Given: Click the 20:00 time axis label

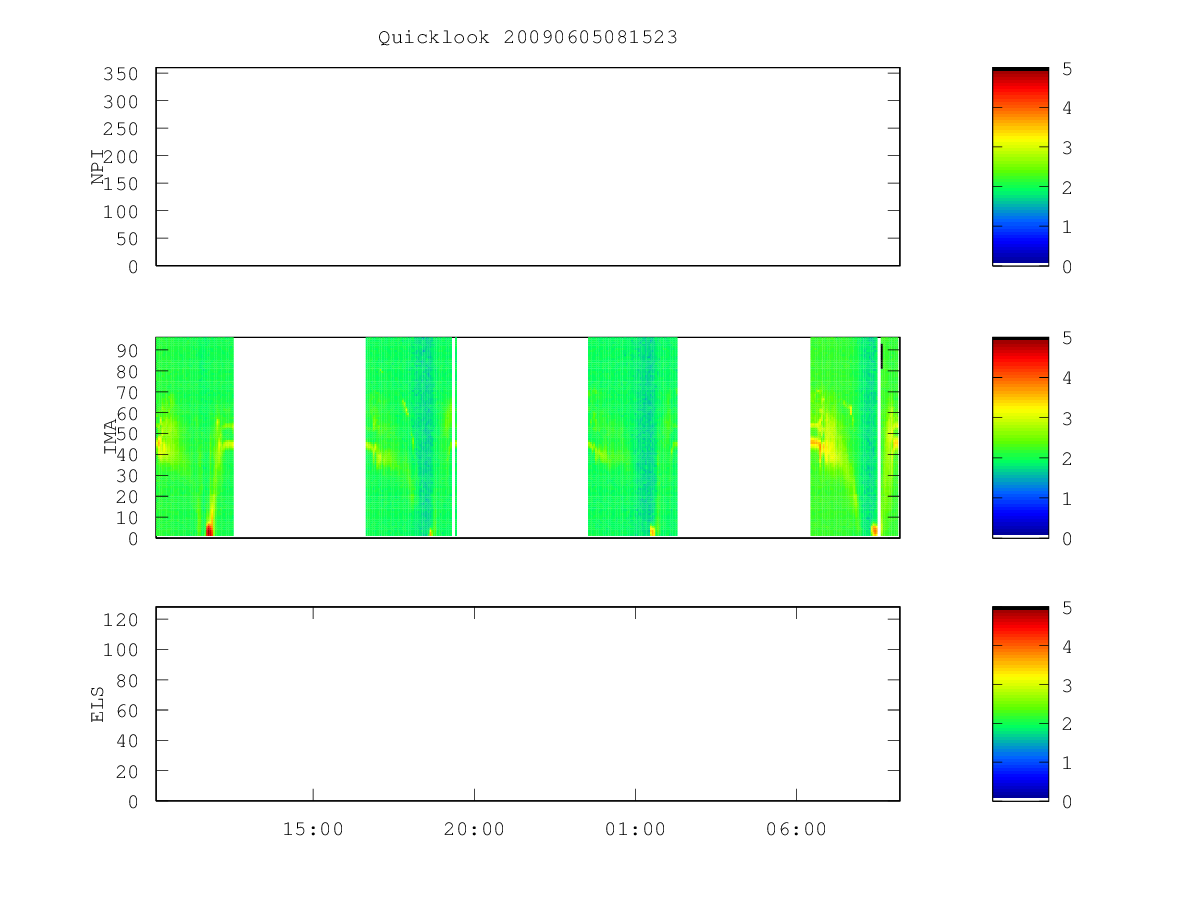Looking at the screenshot, I should pyautogui.click(x=474, y=829).
